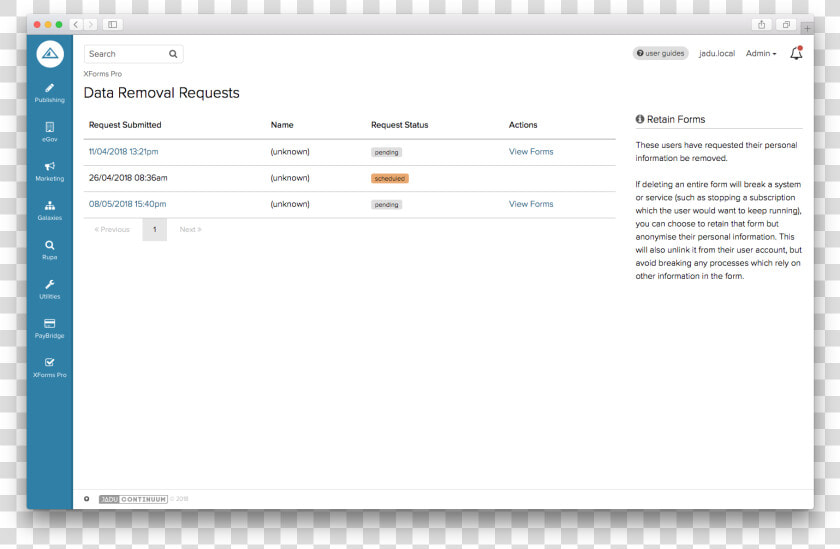This screenshot has width=840, height=549.
Task: Go to Previous page of results
Action: click(x=112, y=229)
